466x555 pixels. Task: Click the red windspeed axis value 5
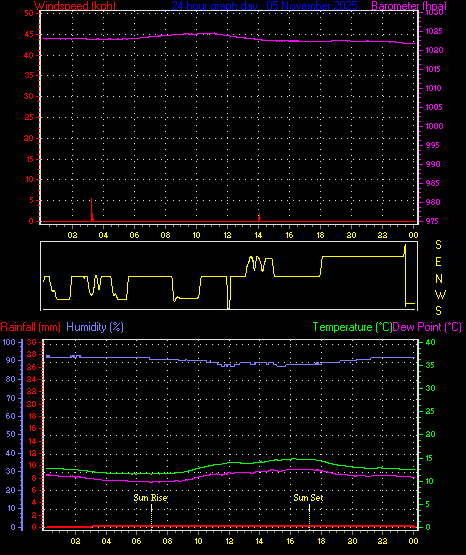click(x=31, y=200)
